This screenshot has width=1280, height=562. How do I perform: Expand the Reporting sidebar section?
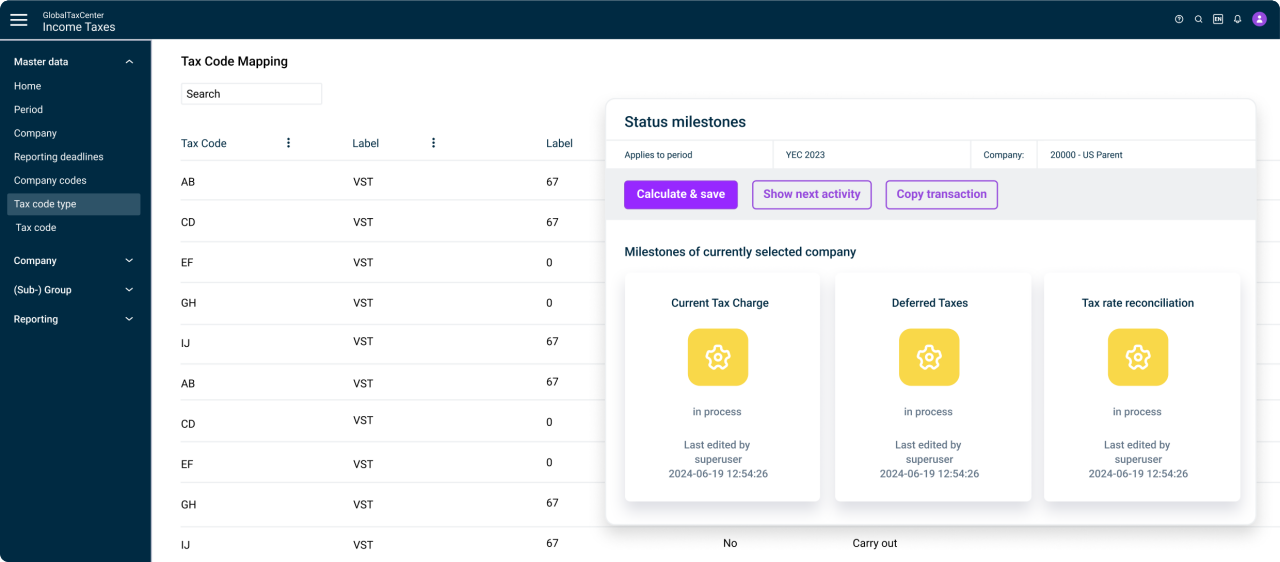click(129, 320)
